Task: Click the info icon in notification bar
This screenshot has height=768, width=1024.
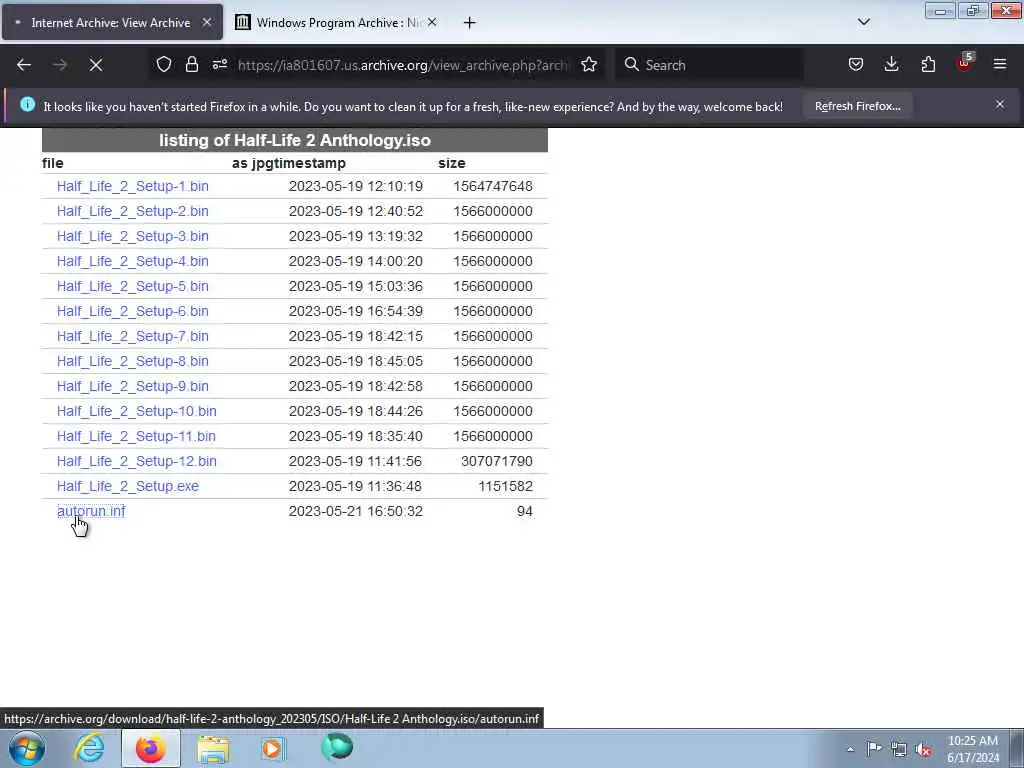Action: click(x=27, y=104)
